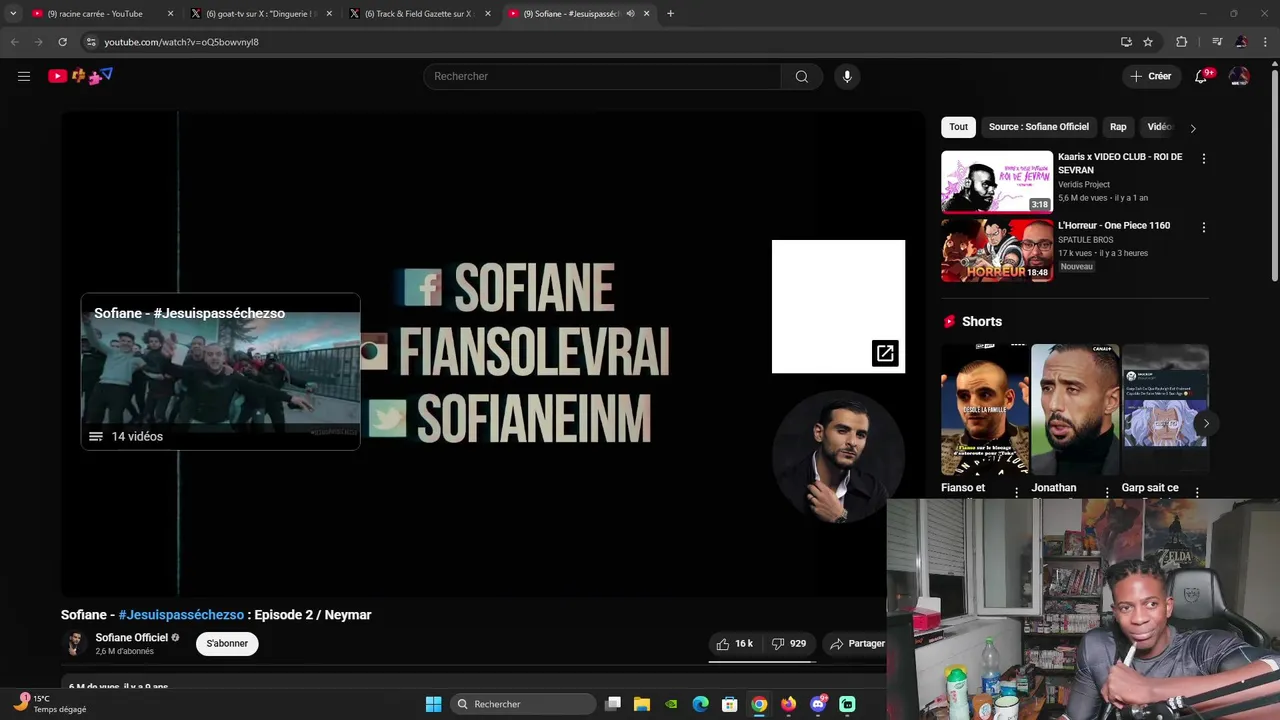Open Microsoft Edge from taskbar

[700, 704]
